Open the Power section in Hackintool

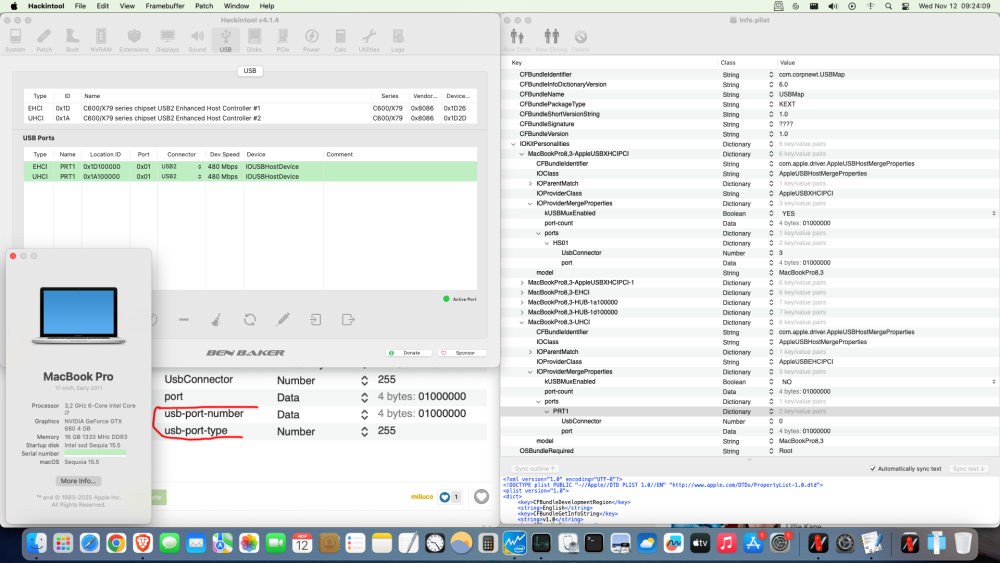[x=311, y=40]
